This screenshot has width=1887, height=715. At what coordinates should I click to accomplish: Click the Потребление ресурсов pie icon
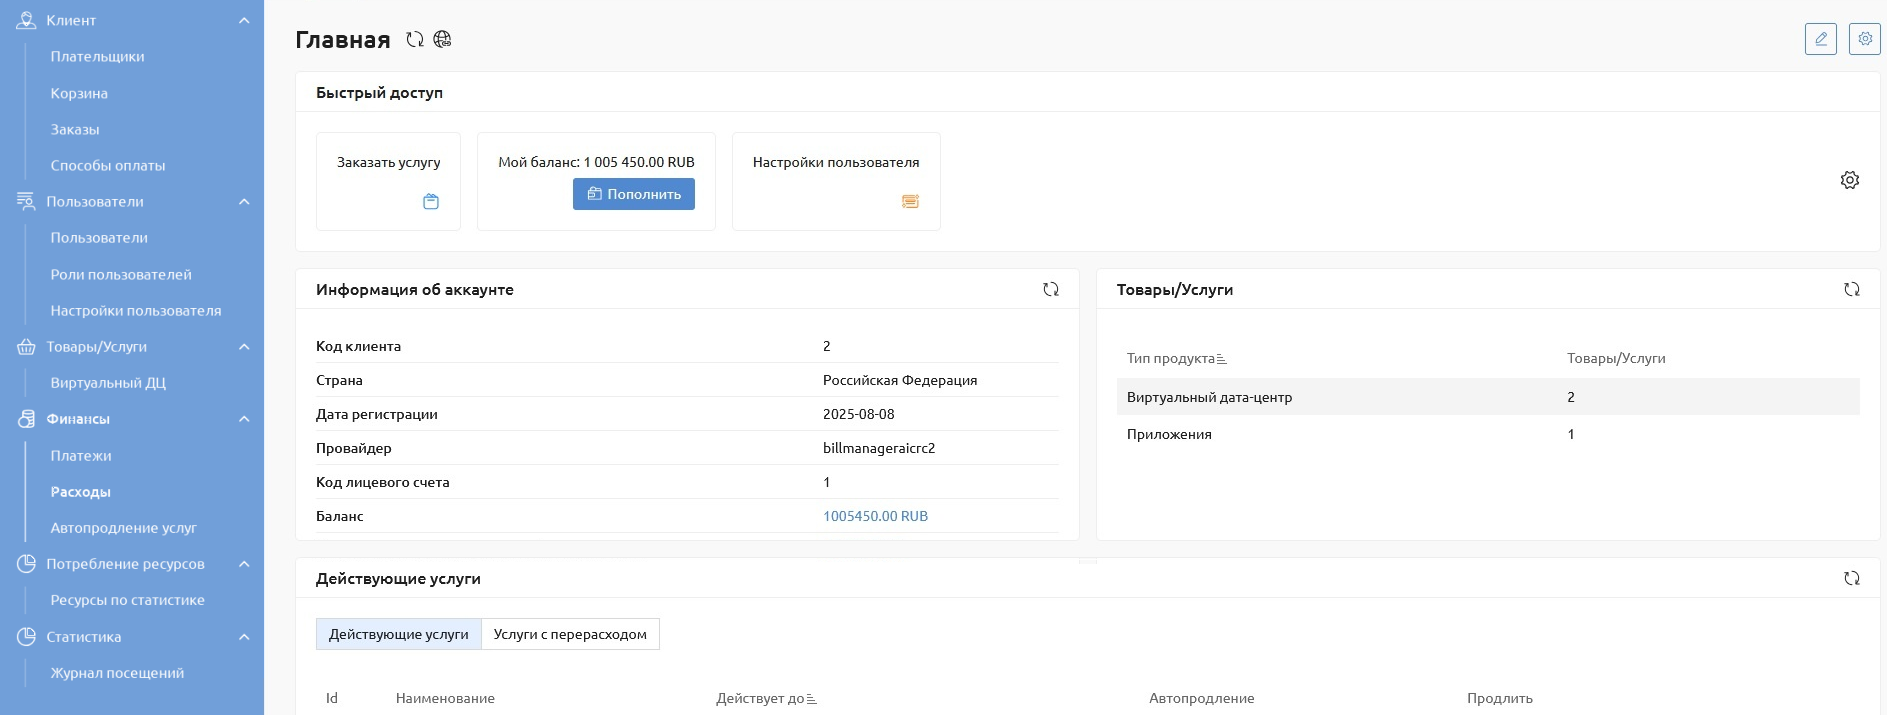pos(26,564)
